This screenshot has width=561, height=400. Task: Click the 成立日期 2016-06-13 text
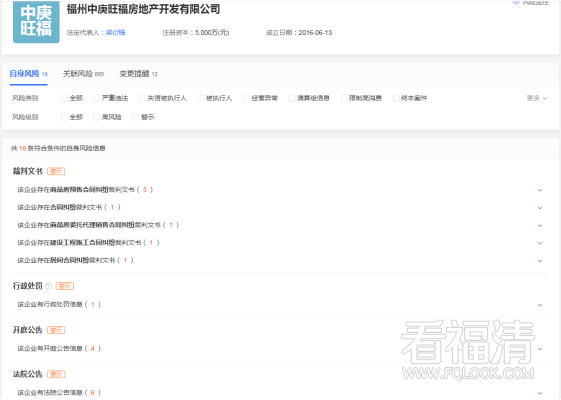(x=299, y=33)
